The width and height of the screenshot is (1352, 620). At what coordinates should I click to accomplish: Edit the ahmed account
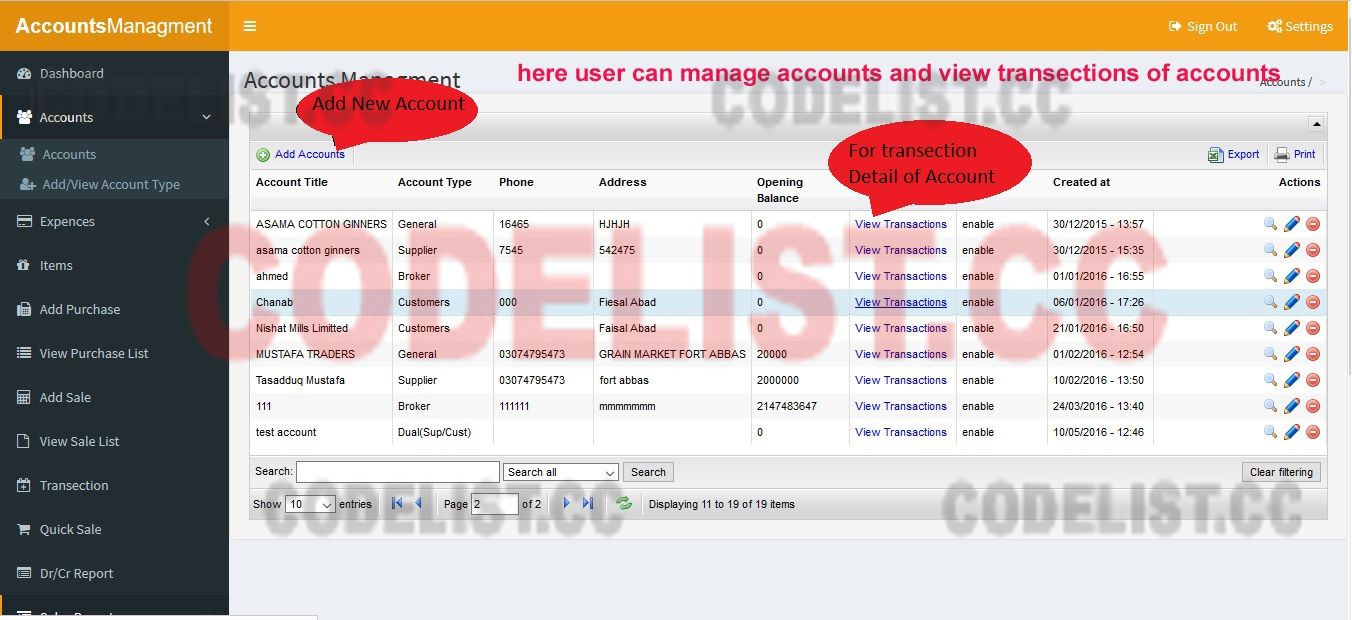(x=1292, y=276)
